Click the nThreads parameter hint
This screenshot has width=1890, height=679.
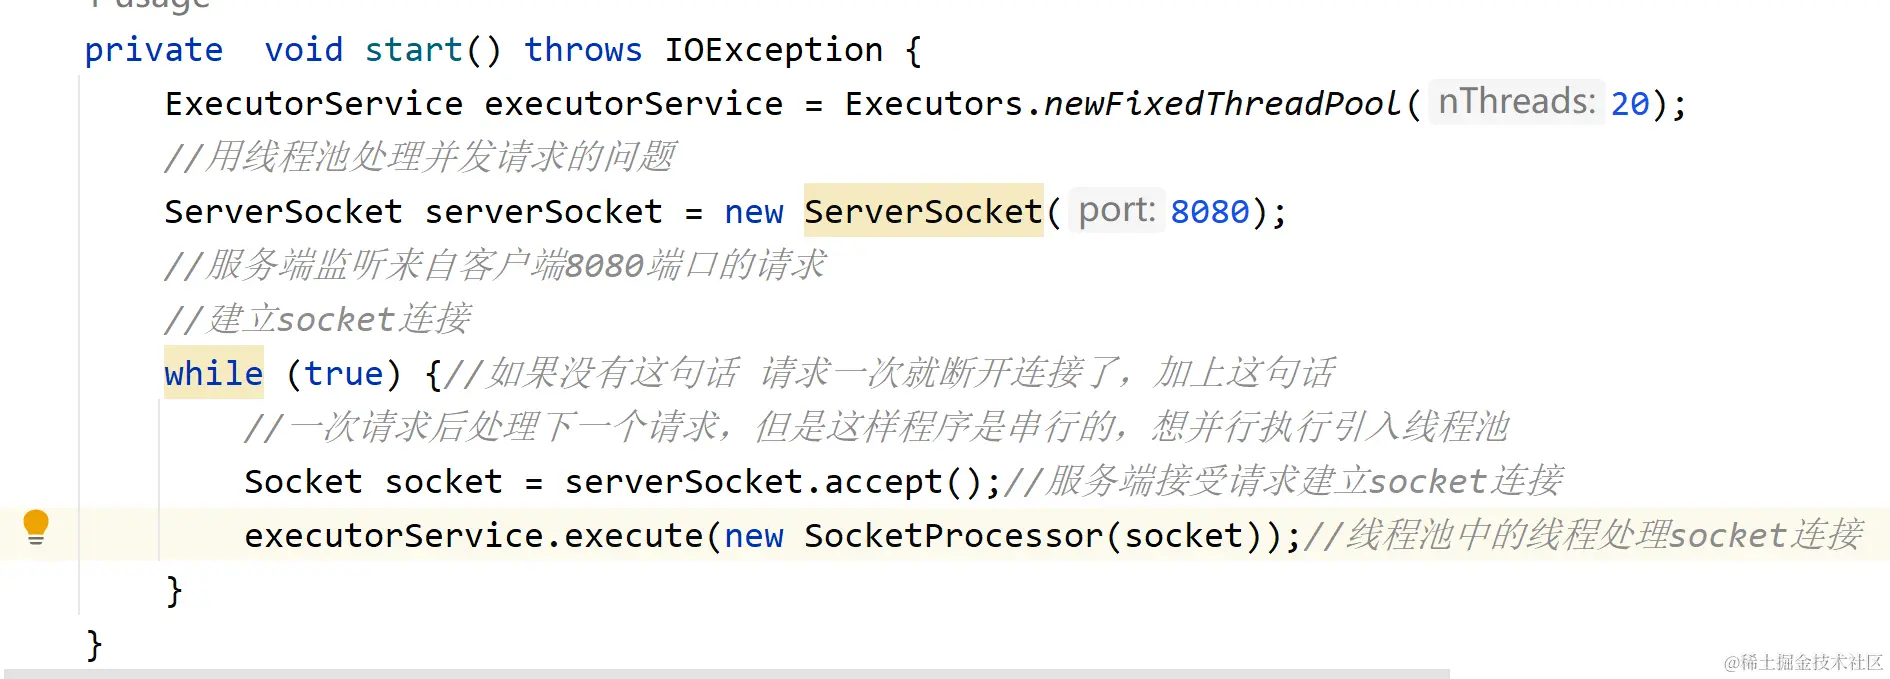[x=1516, y=102]
